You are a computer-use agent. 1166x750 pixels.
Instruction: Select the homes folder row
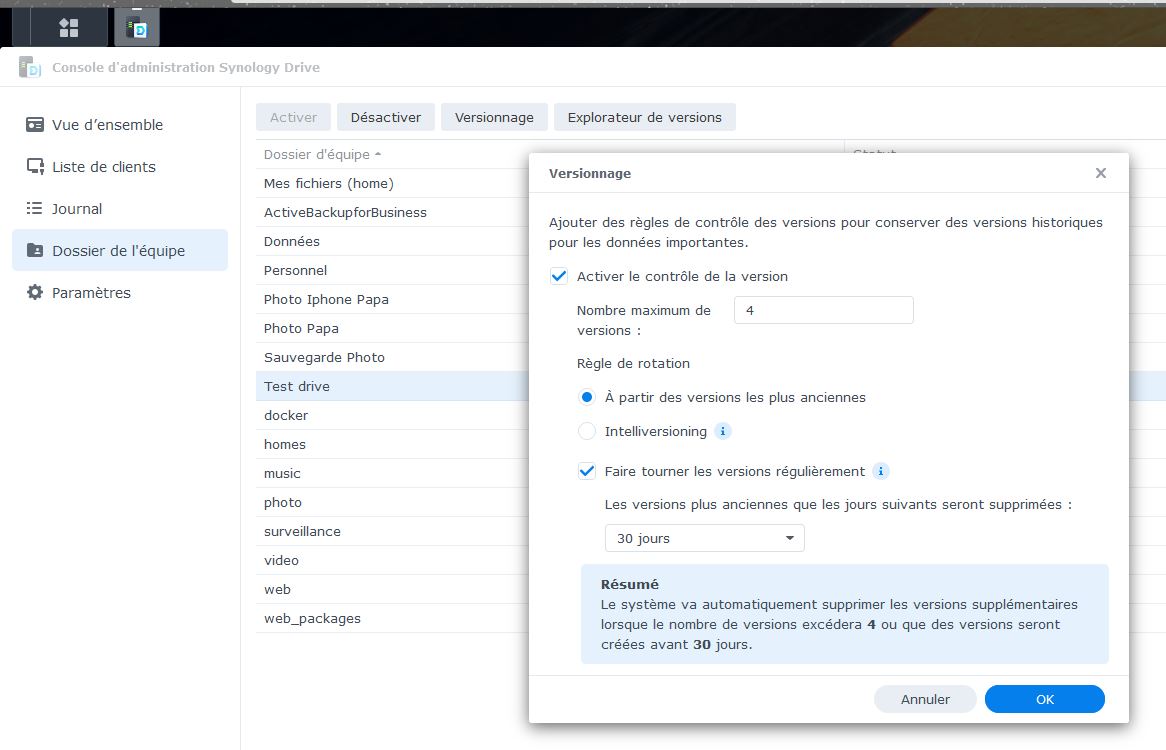tap(393, 444)
